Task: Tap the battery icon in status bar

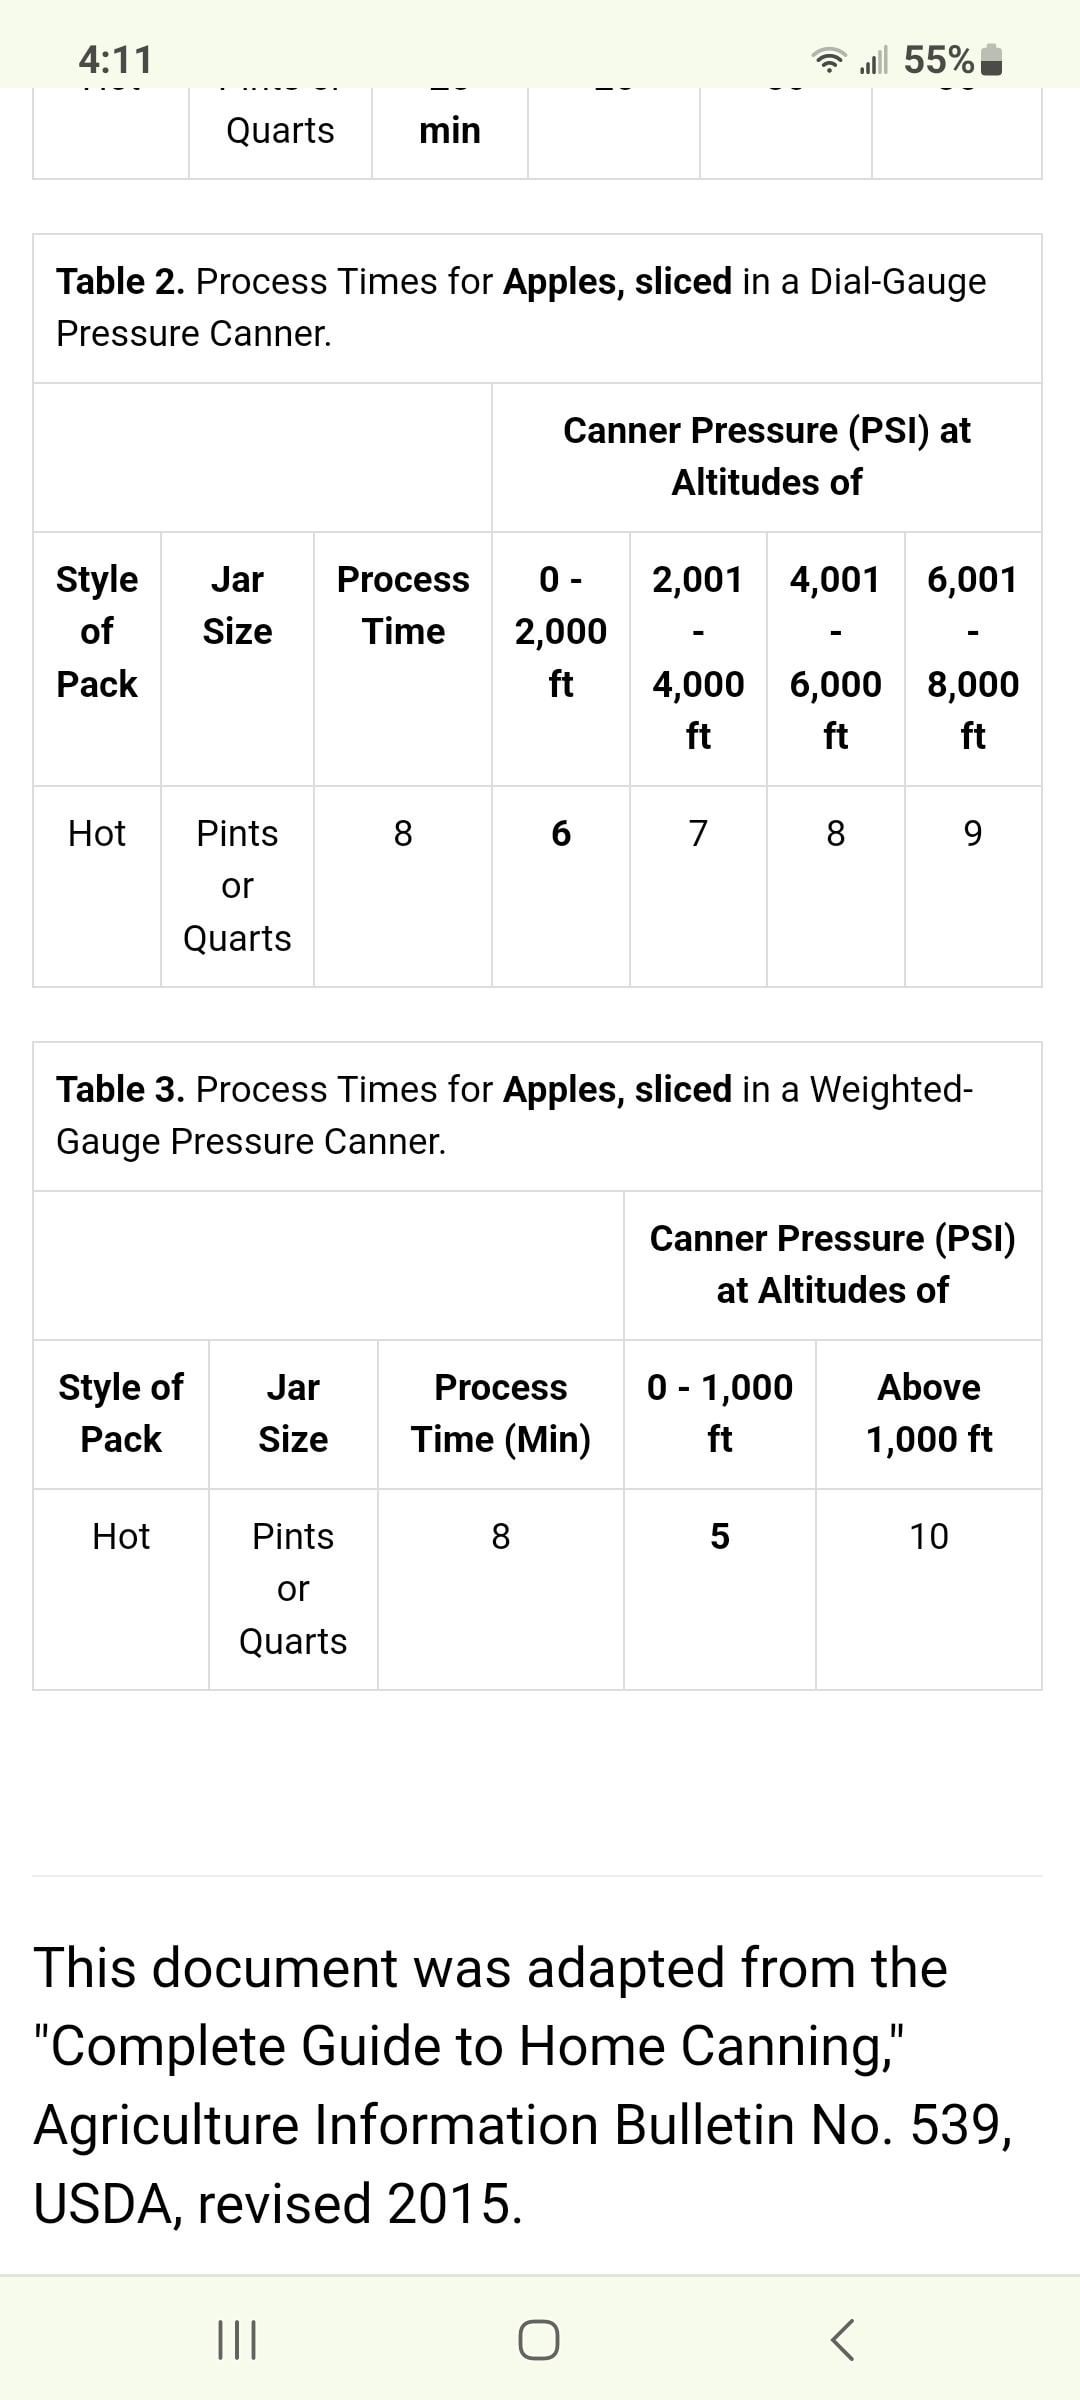Action: click(991, 61)
